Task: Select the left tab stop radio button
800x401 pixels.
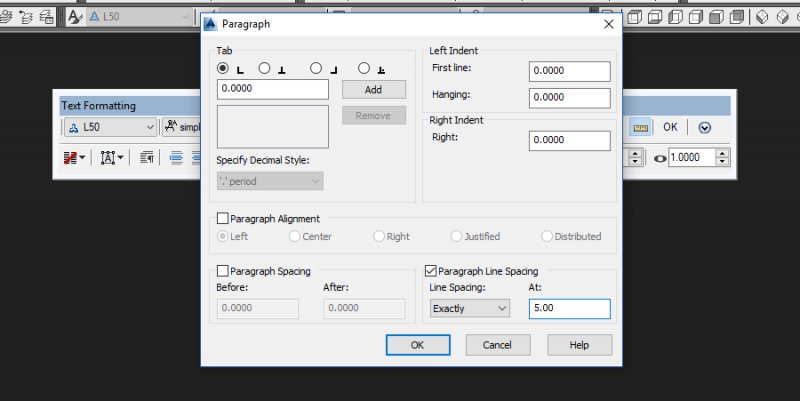Action: click(x=223, y=68)
